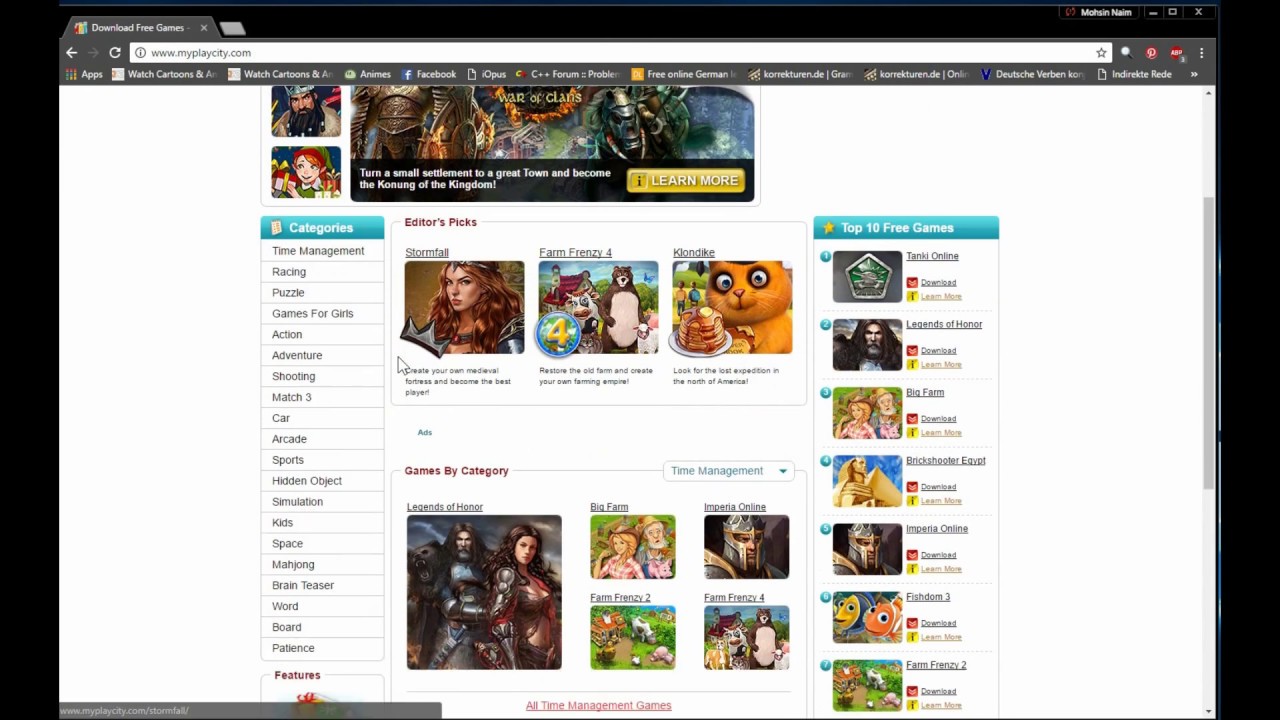The image size is (1280, 720).
Task: Click the Big Farm Top 10 icon
Action: pos(867,412)
